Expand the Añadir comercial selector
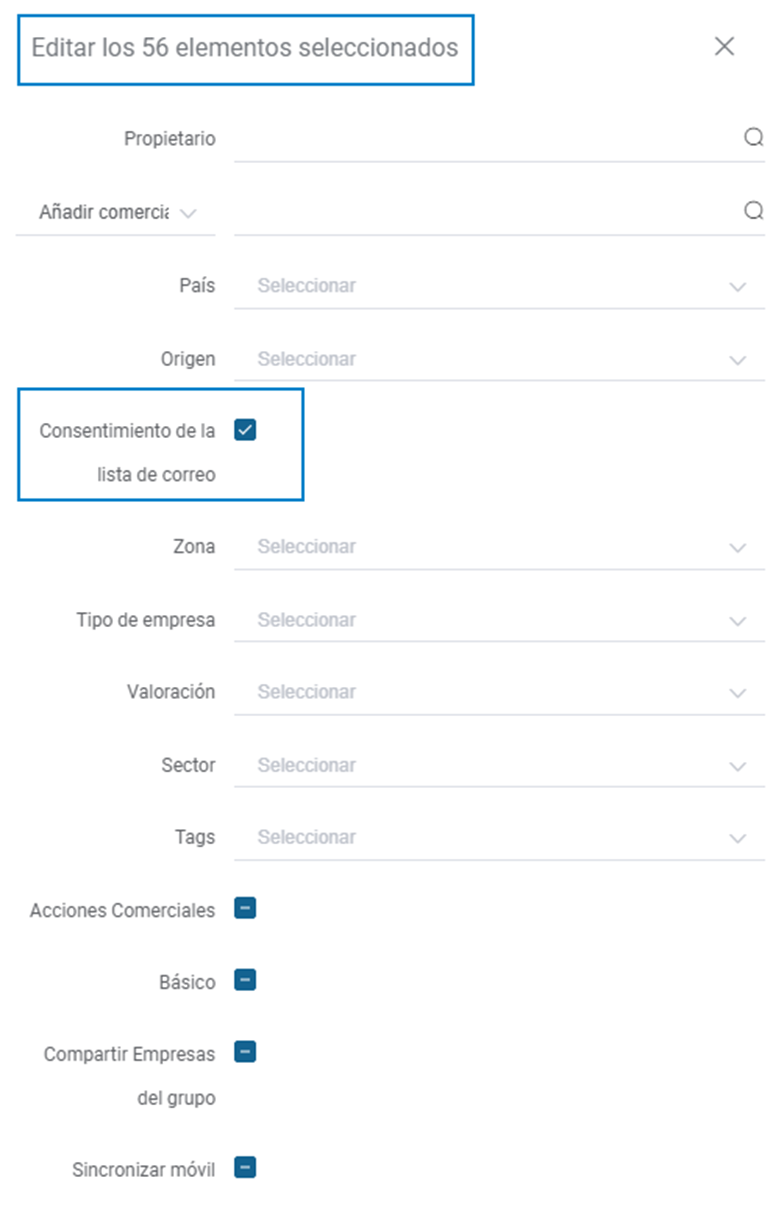Image resolution: width=773 pixels, height=1214 pixels. 116,213
